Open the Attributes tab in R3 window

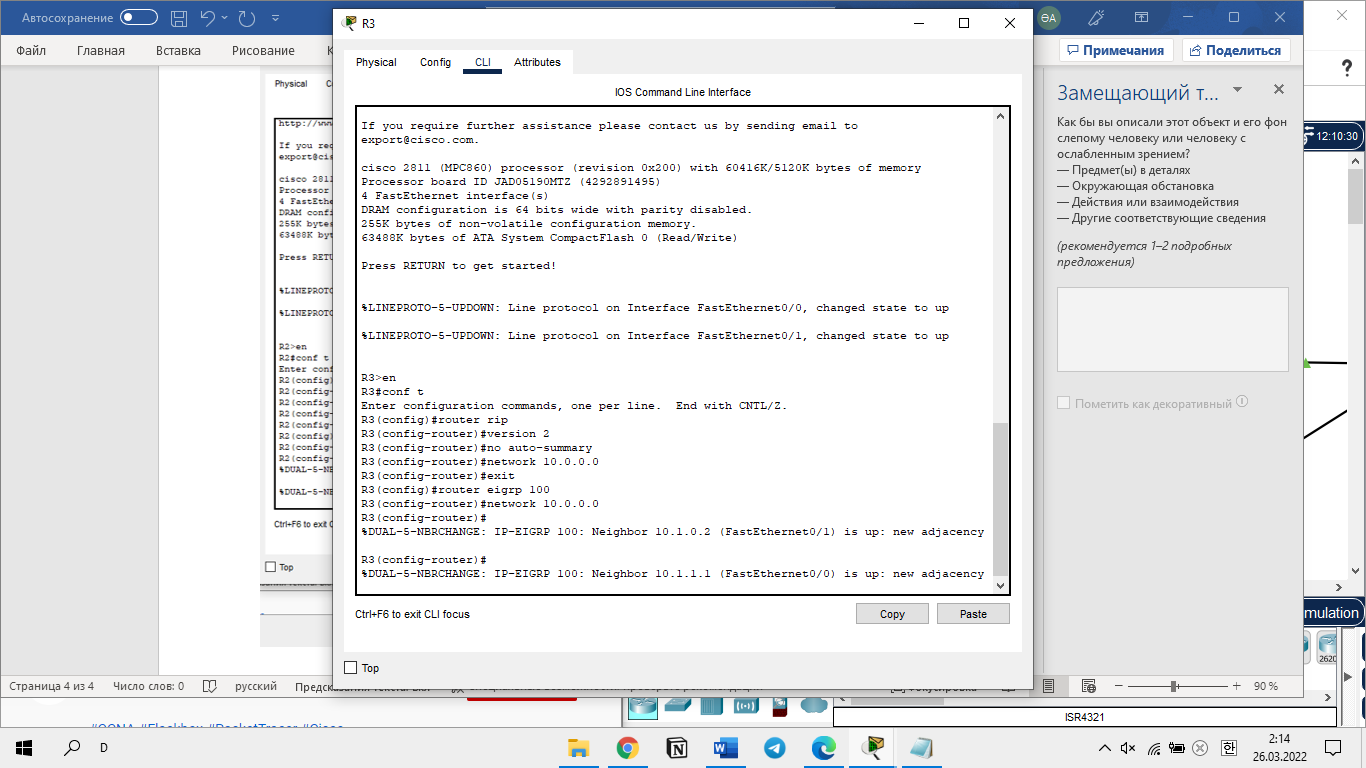coord(537,62)
